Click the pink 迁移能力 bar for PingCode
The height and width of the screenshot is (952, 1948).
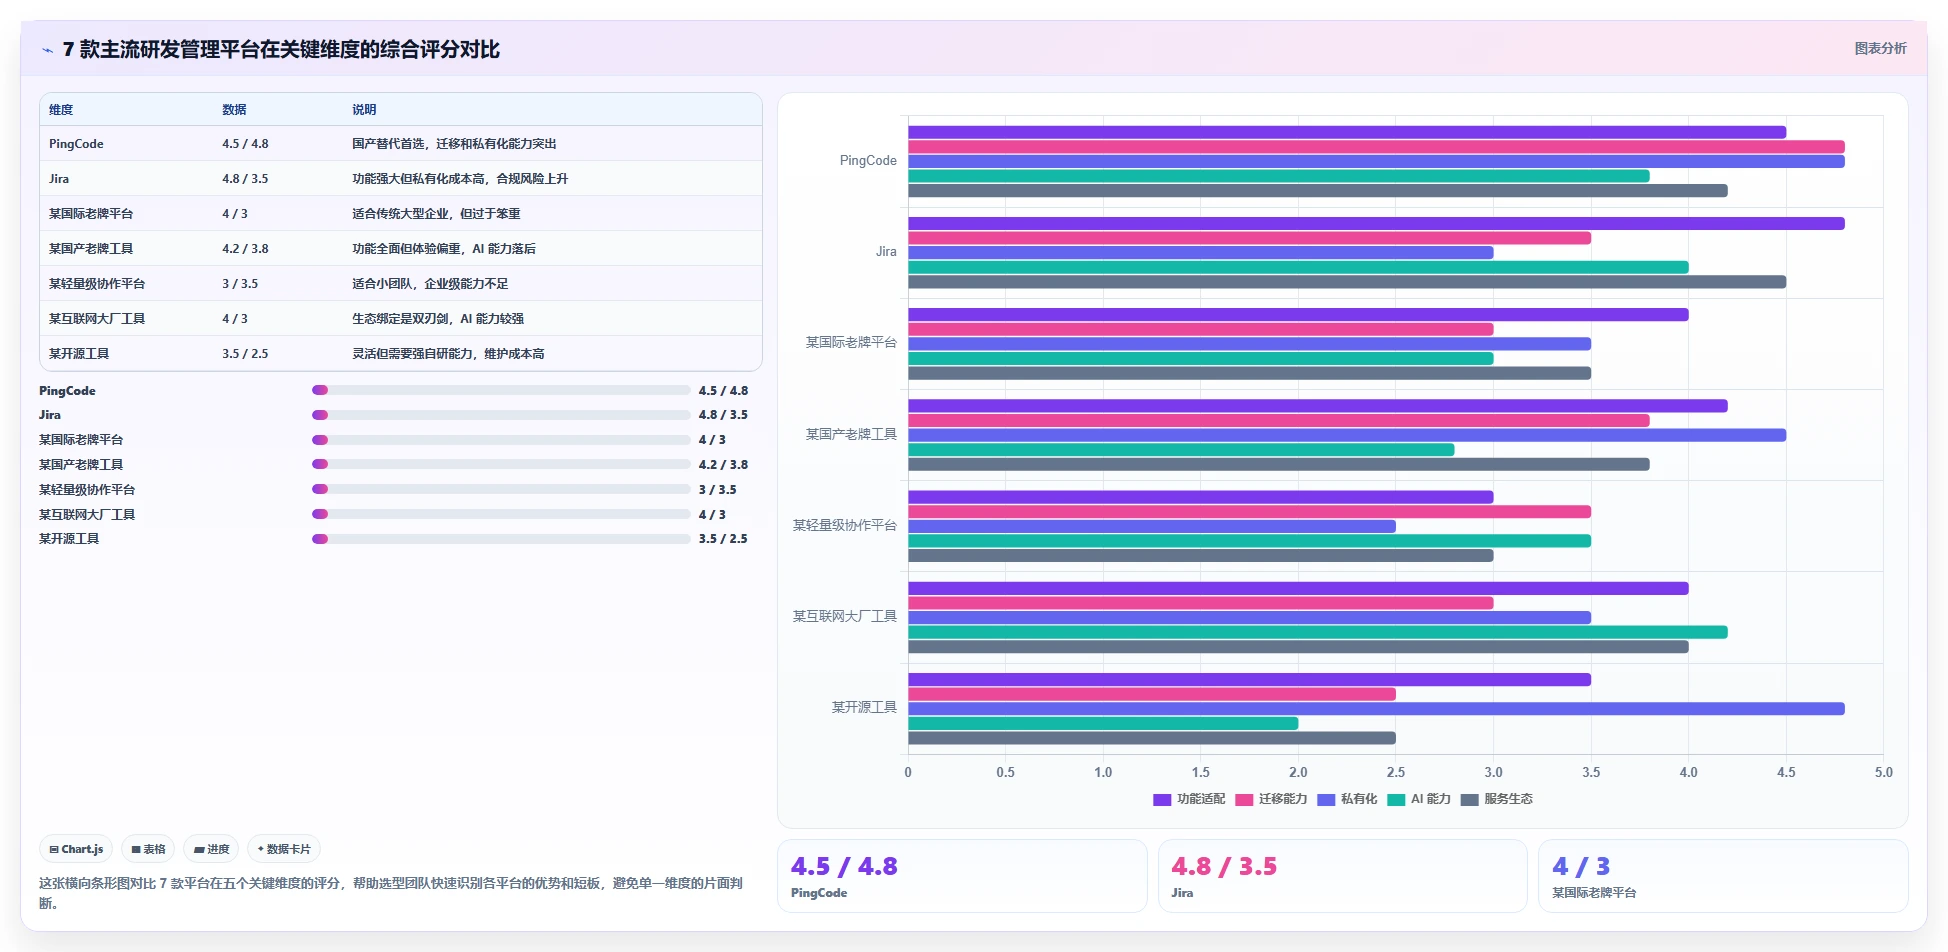[x=1376, y=147]
